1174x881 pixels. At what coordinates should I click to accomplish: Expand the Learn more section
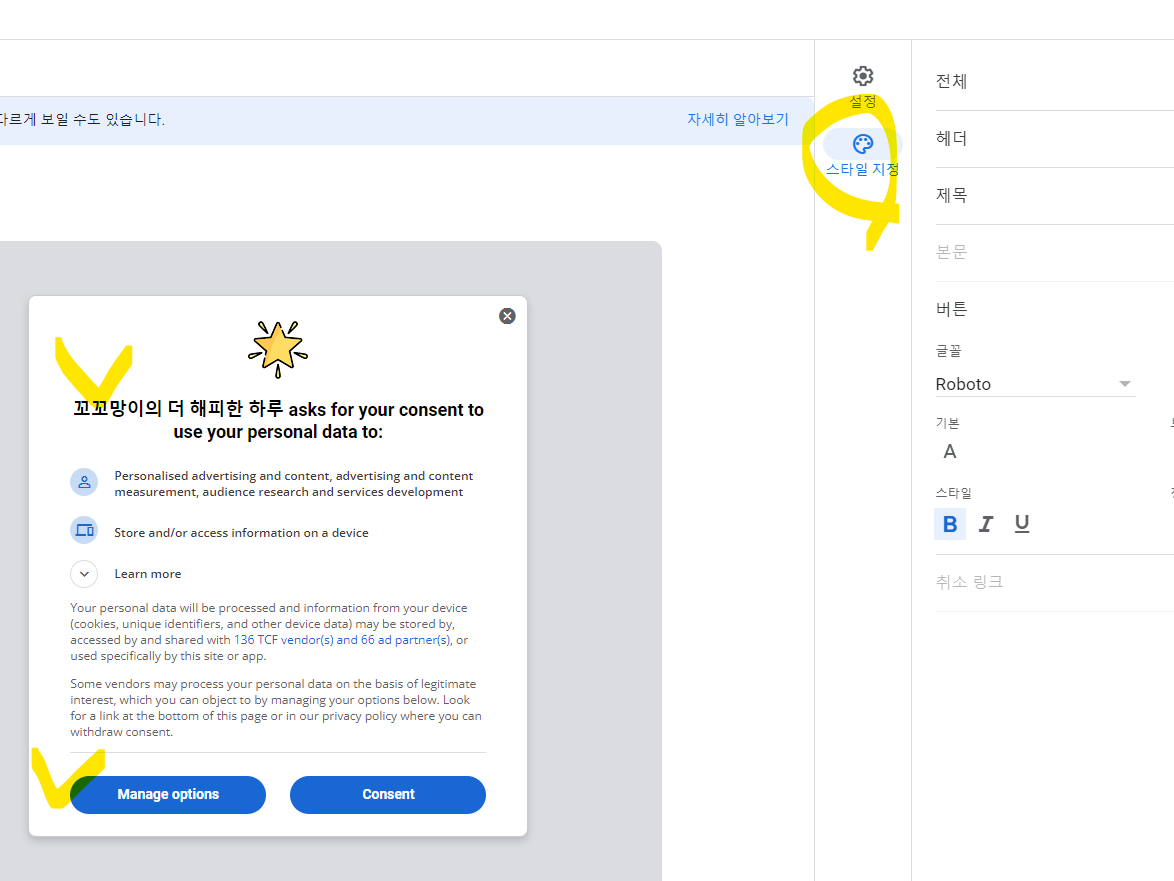tap(84, 573)
